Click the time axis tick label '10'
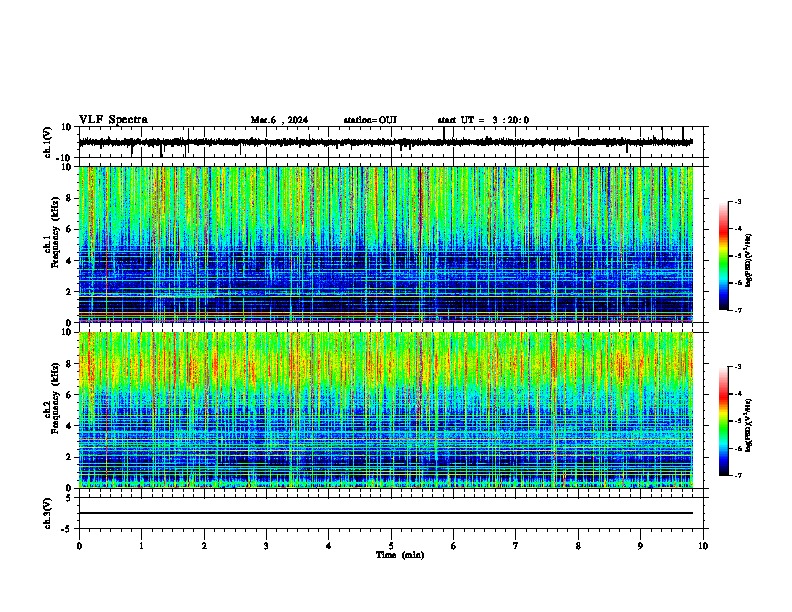This screenshot has width=792, height=612. (703, 546)
